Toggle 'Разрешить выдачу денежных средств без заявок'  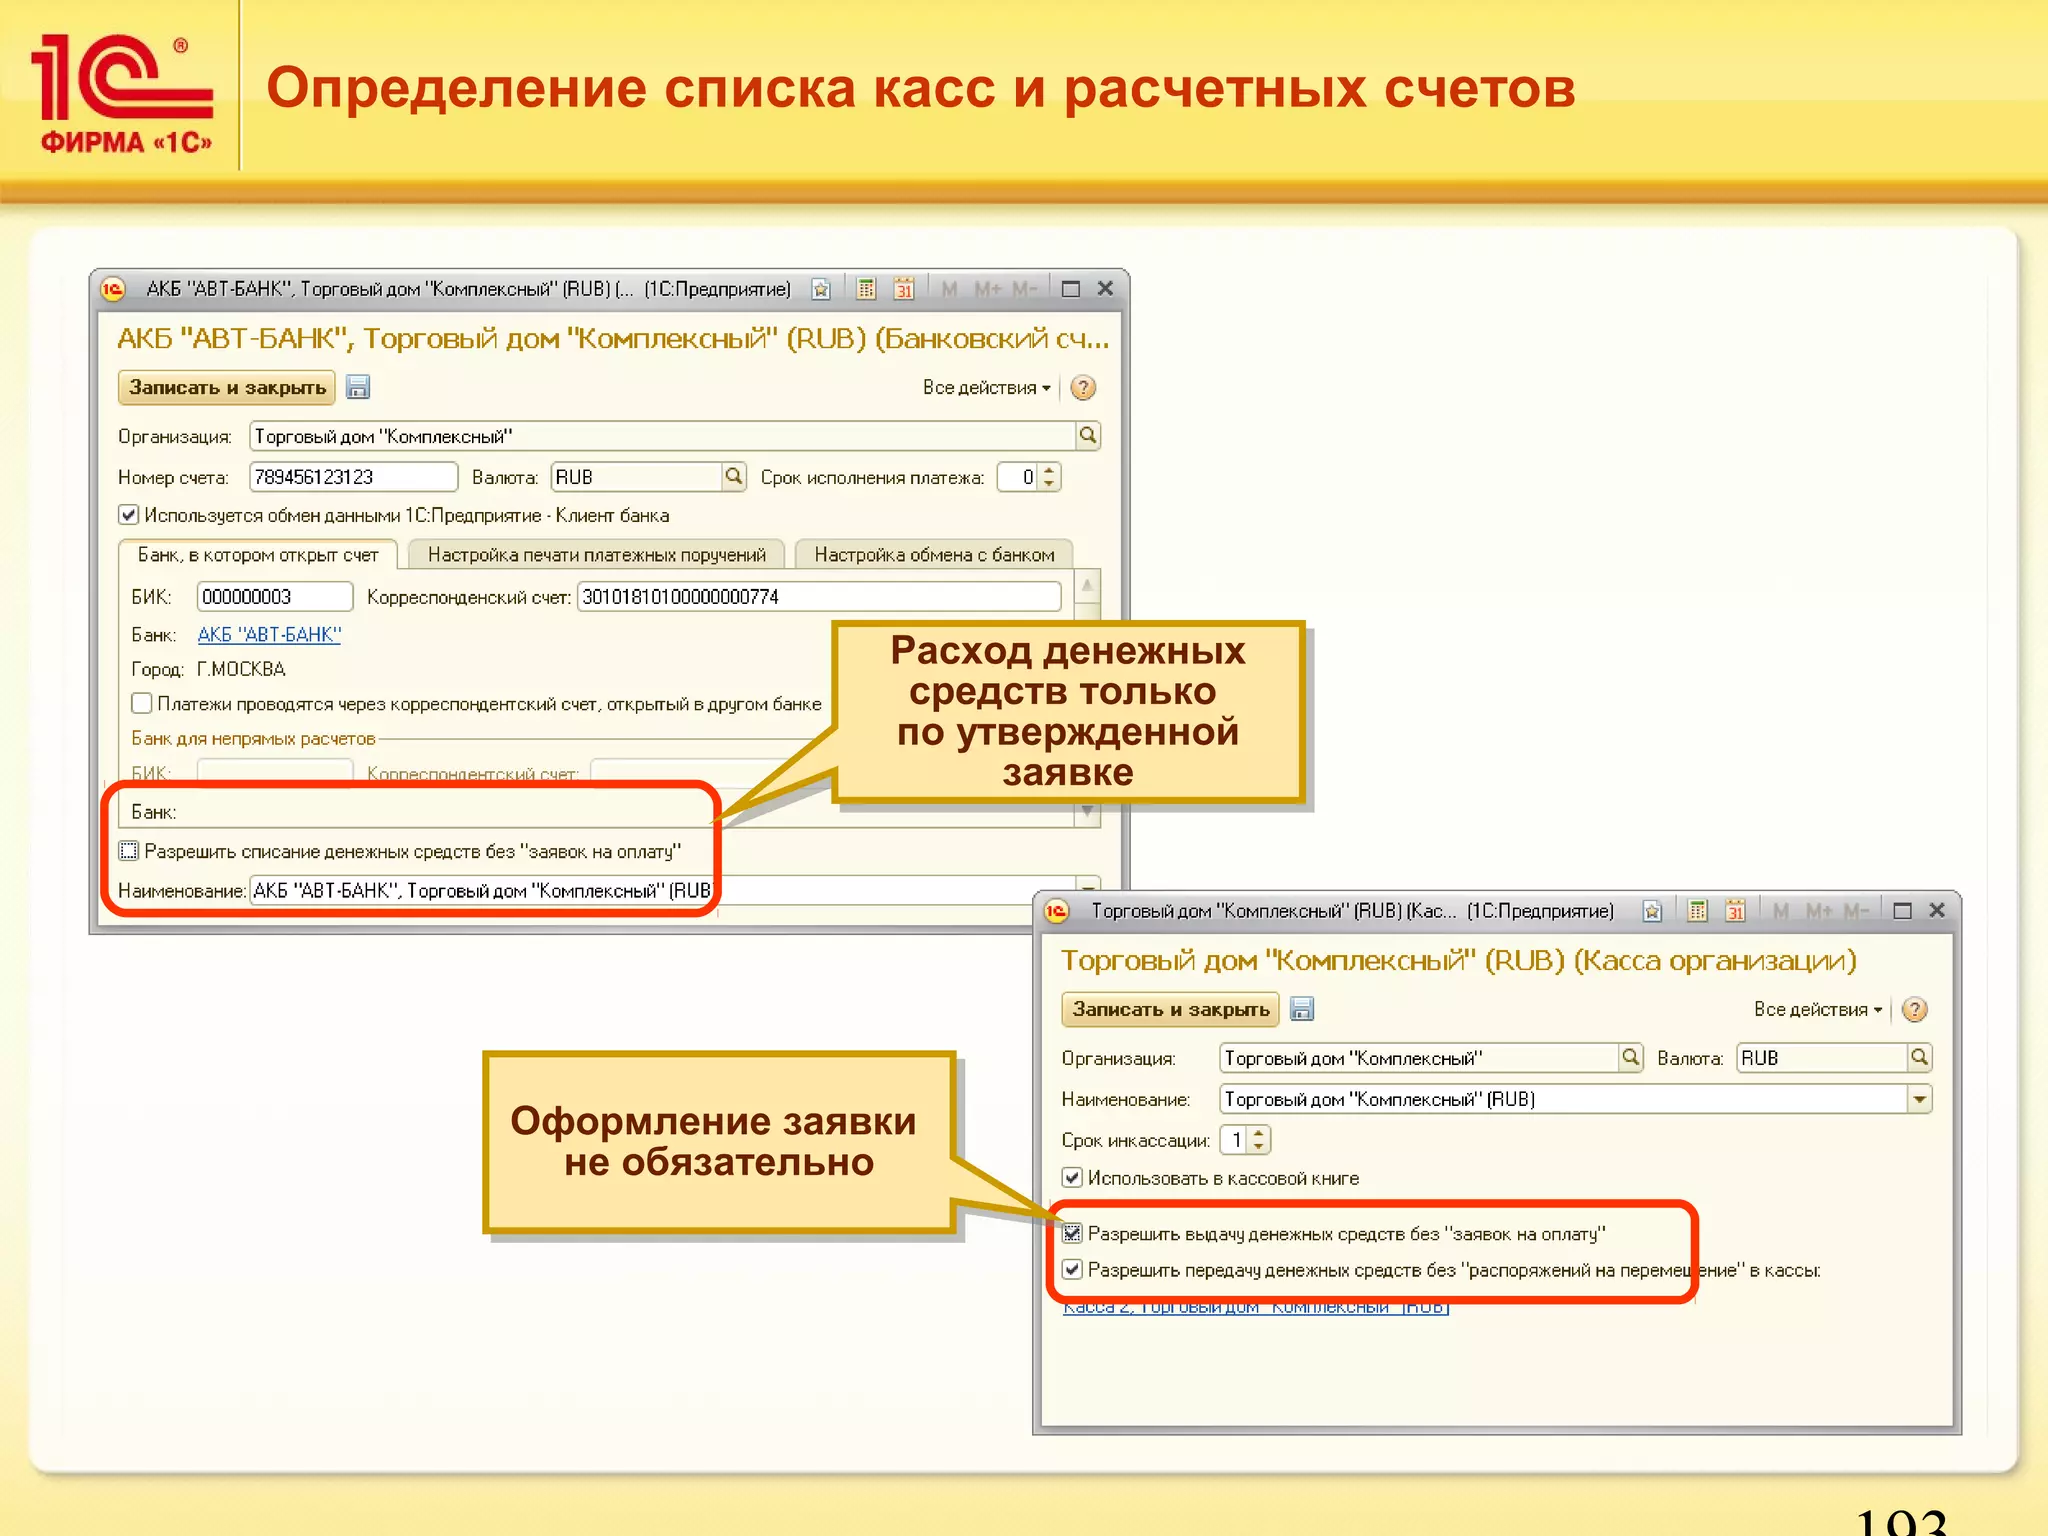pyautogui.click(x=1072, y=1234)
